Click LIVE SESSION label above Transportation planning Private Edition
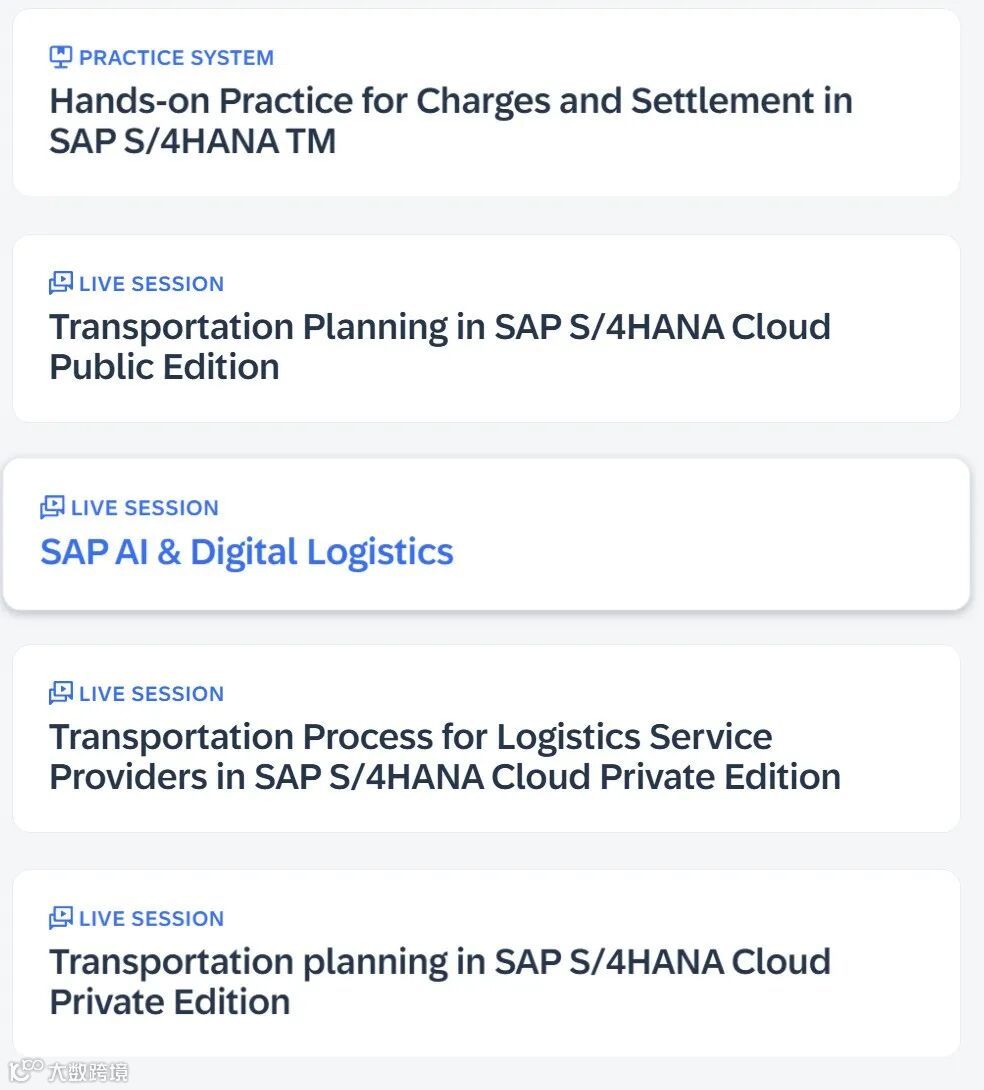 point(151,919)
